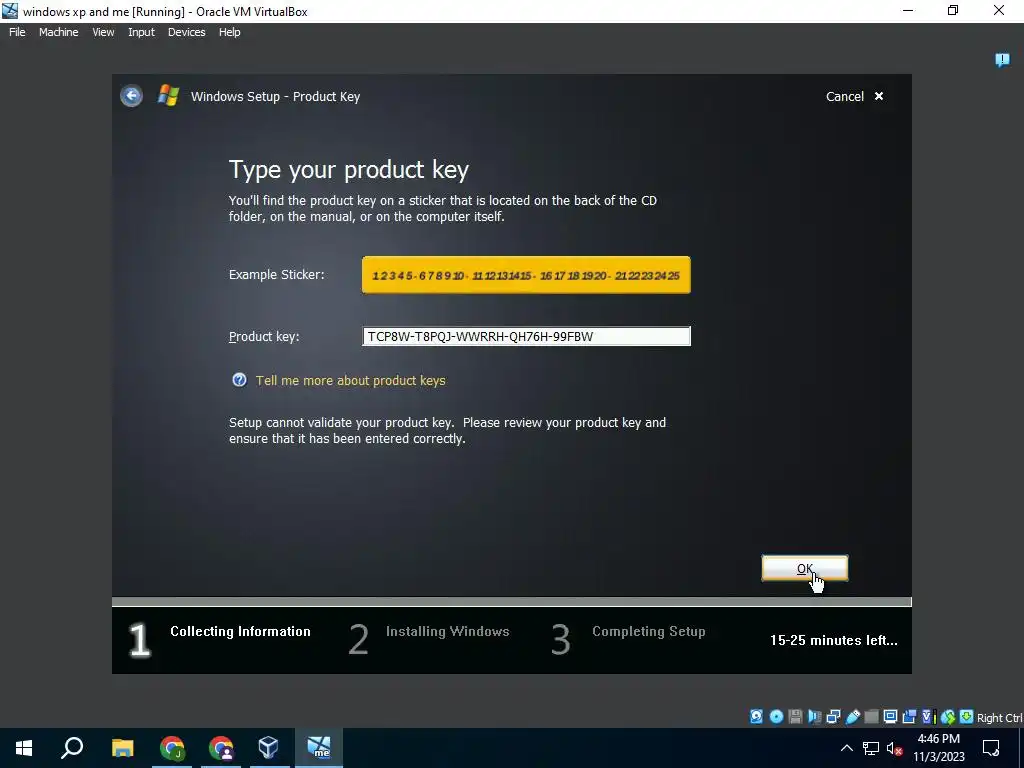The image size is (1024, 768).
Task: Confirm product key with OK button
Action: [x=805, y=568]
